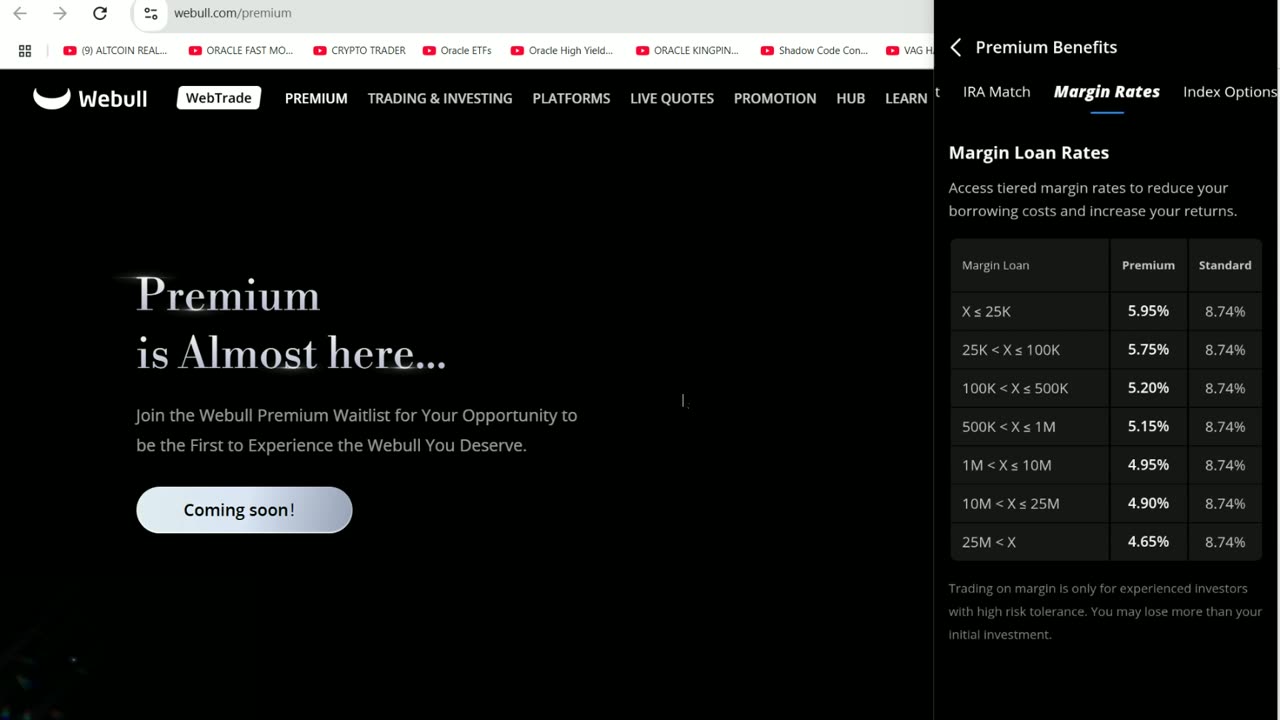Viewport: 1280px width, 720px height.
Task: Go back using Premium Benefits chevron
Action: tap(955, 47)
